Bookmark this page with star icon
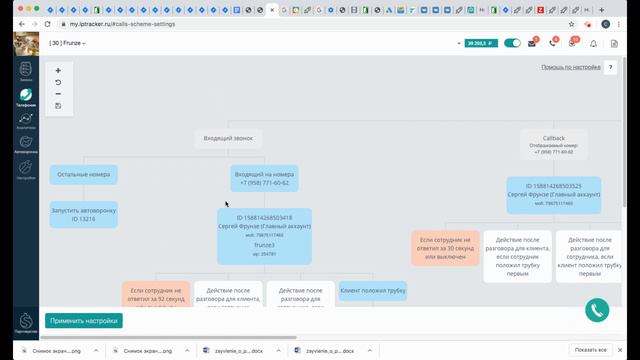 571,24
